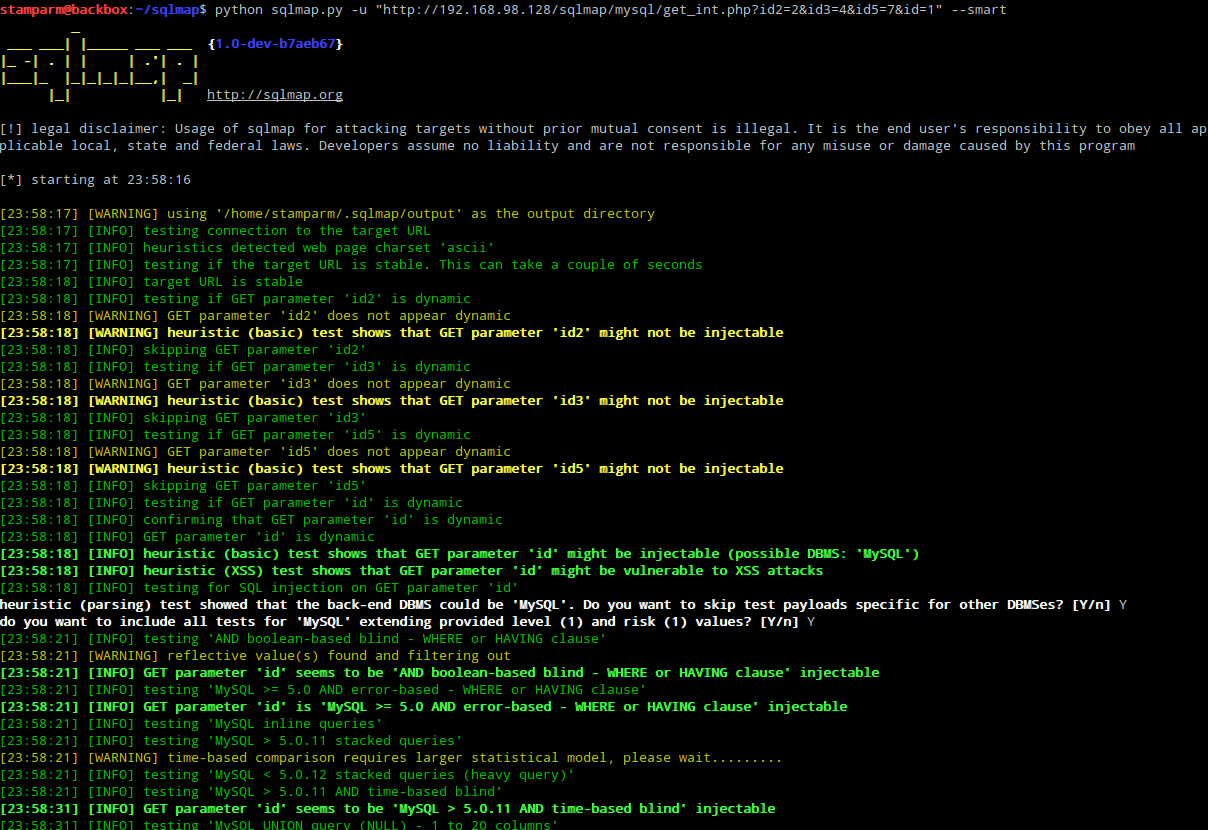The height and width of the screenshot is (830, 1208).
Task: Click the 'skipping GET parameter id2' line
Action: (x=183, y=350)
